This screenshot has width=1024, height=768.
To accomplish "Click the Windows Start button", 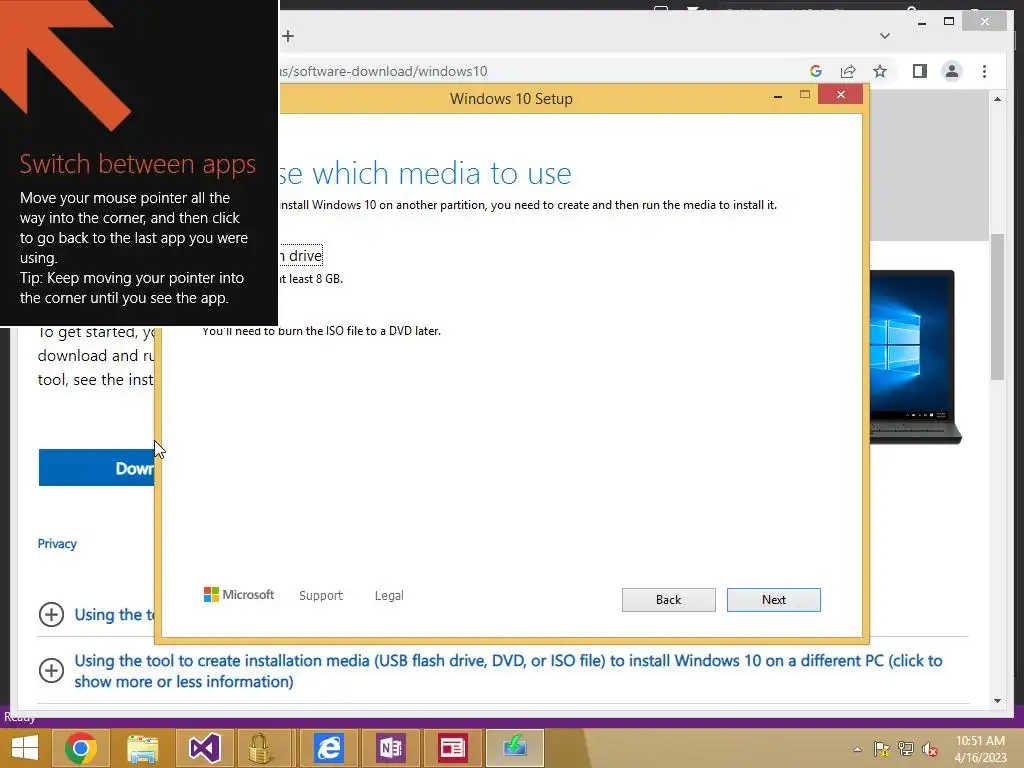I will click(x=25, y=748).
